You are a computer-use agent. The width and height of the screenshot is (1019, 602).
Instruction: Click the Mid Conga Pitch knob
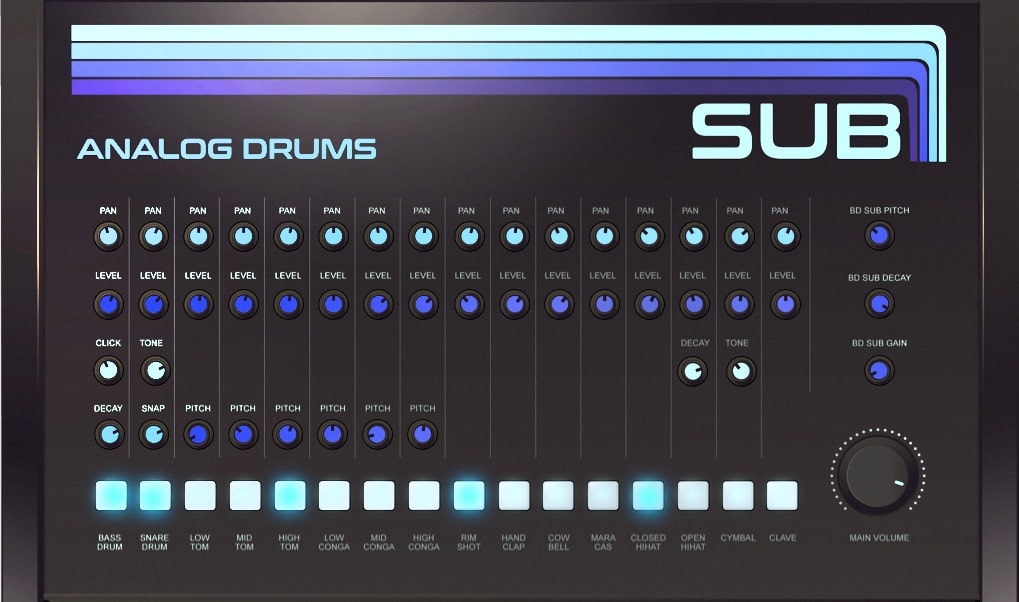pos(377,434)
